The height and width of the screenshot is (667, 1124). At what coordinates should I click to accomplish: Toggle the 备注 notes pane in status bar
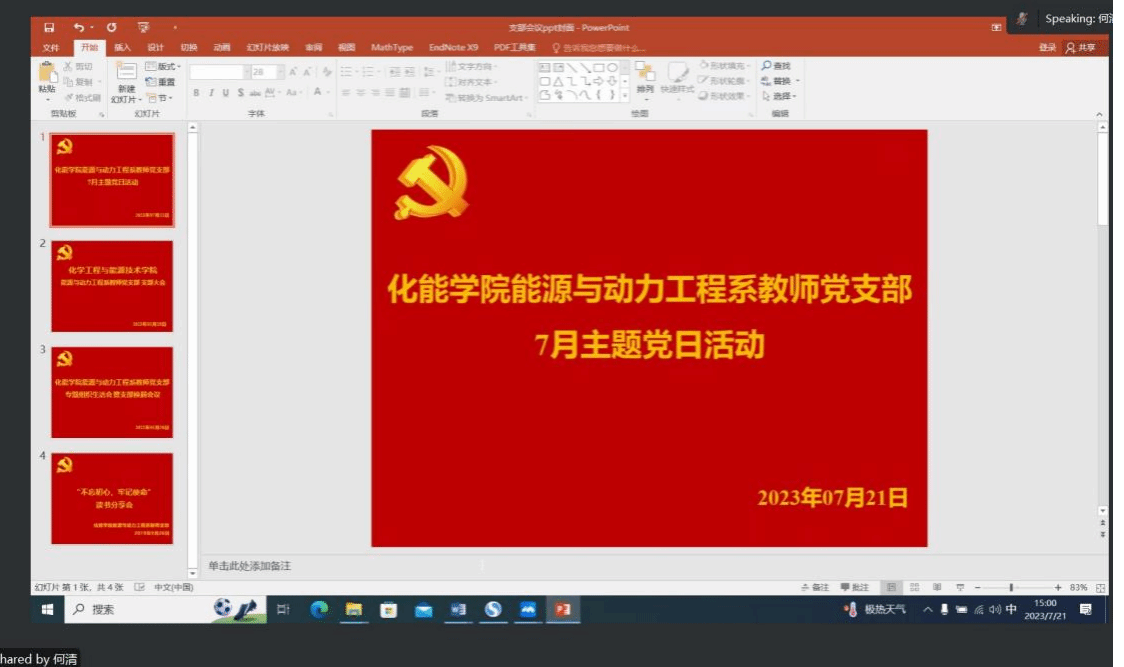tap(816, 587)
